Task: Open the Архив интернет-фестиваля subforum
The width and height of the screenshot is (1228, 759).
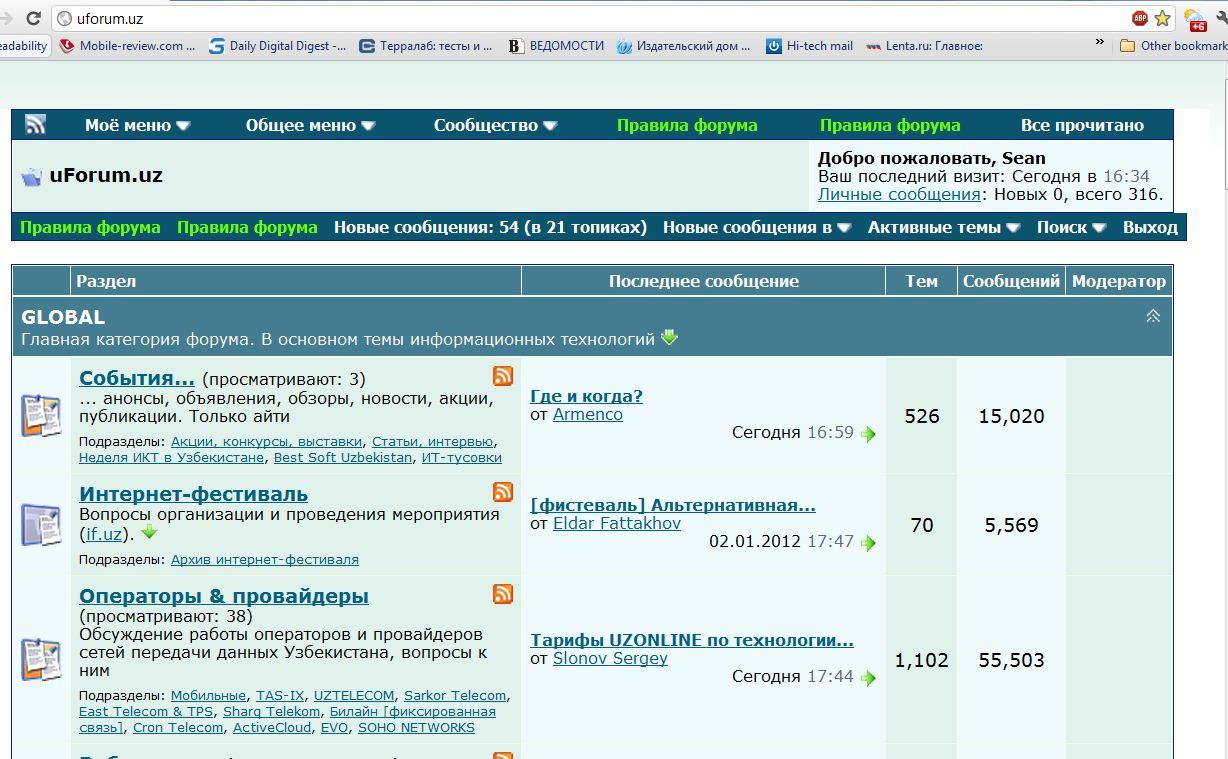Action: (x=265, y=560)
